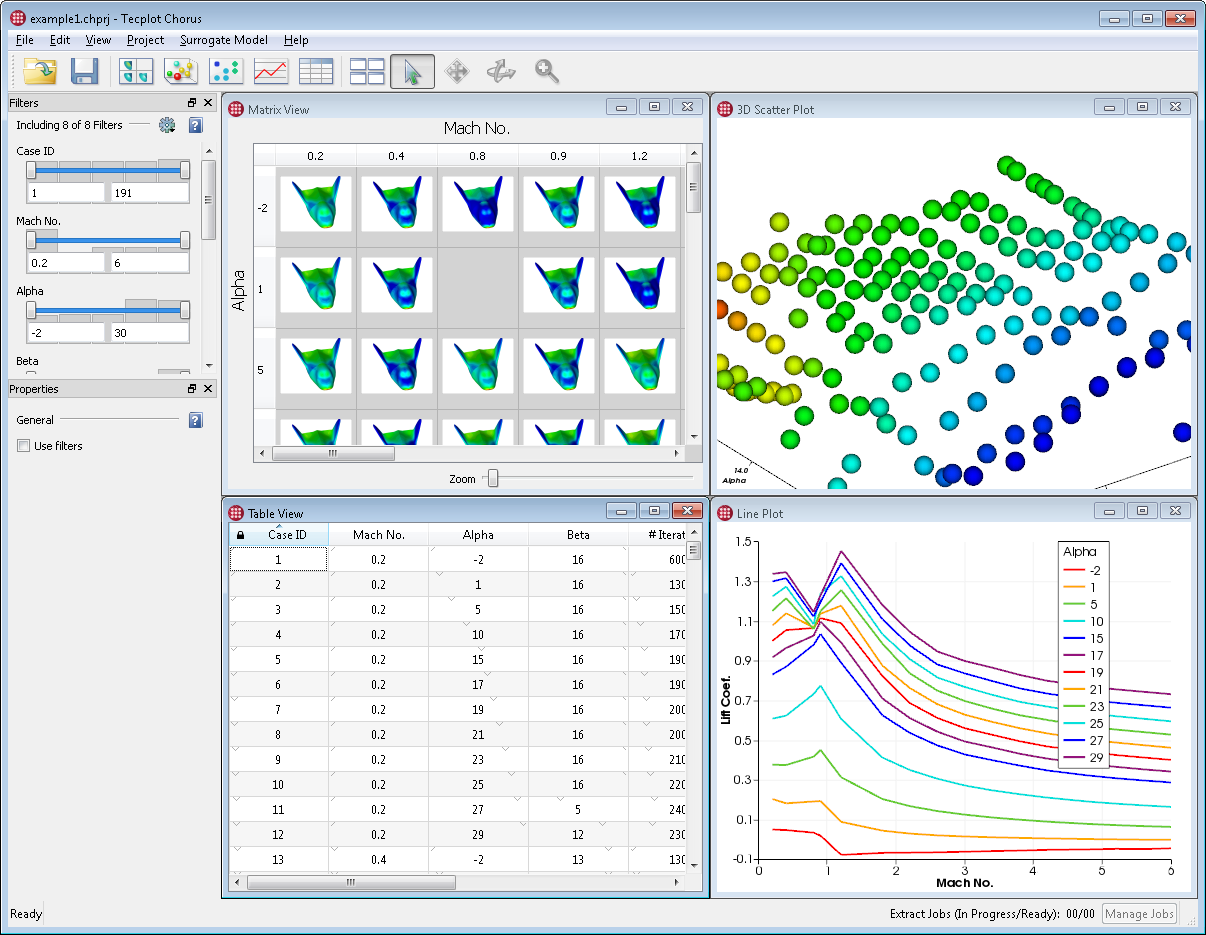Screen dimensions: 1206x935
Task: Click the 1.2 Mach column header in Matrix View
Action: pos(640,155)
